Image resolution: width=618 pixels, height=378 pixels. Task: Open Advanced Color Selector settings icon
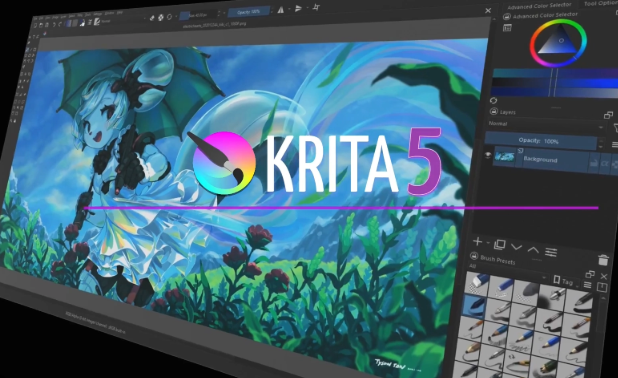pyautogui.click(x=507, y=28)
